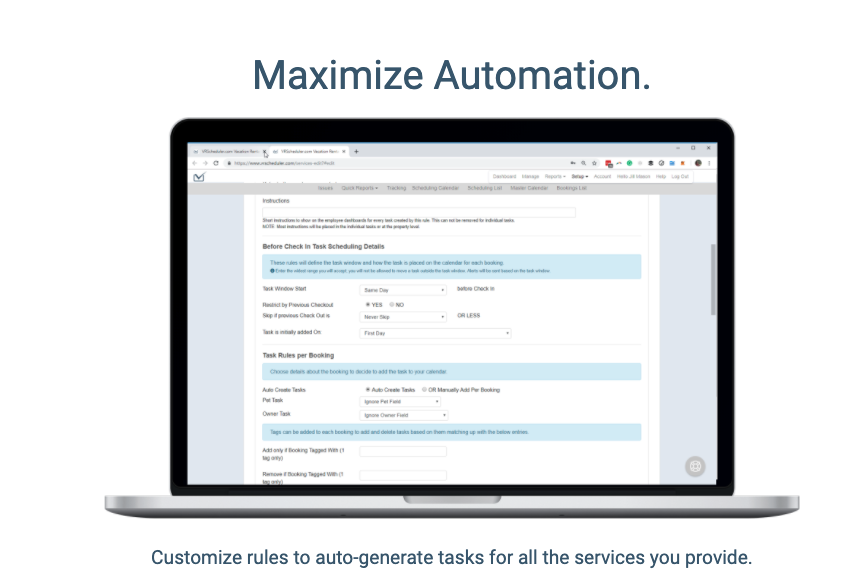Go to the Tracking subnav item

pos(396,188)
